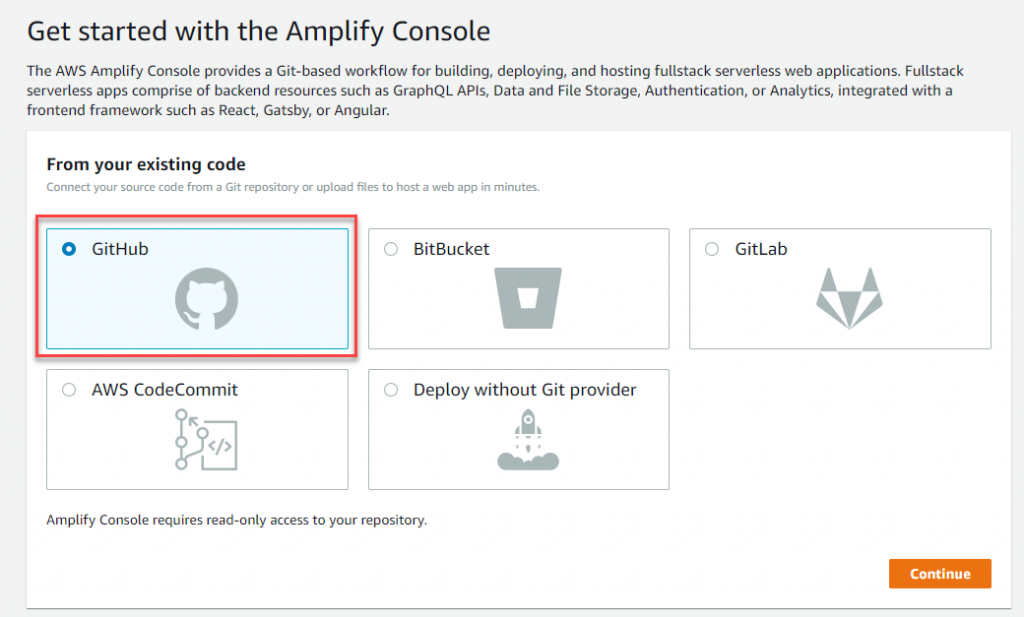This screenshot has width=1024, height=617.
Task: Enable Deploy without Git provider option
Action: 390,390
